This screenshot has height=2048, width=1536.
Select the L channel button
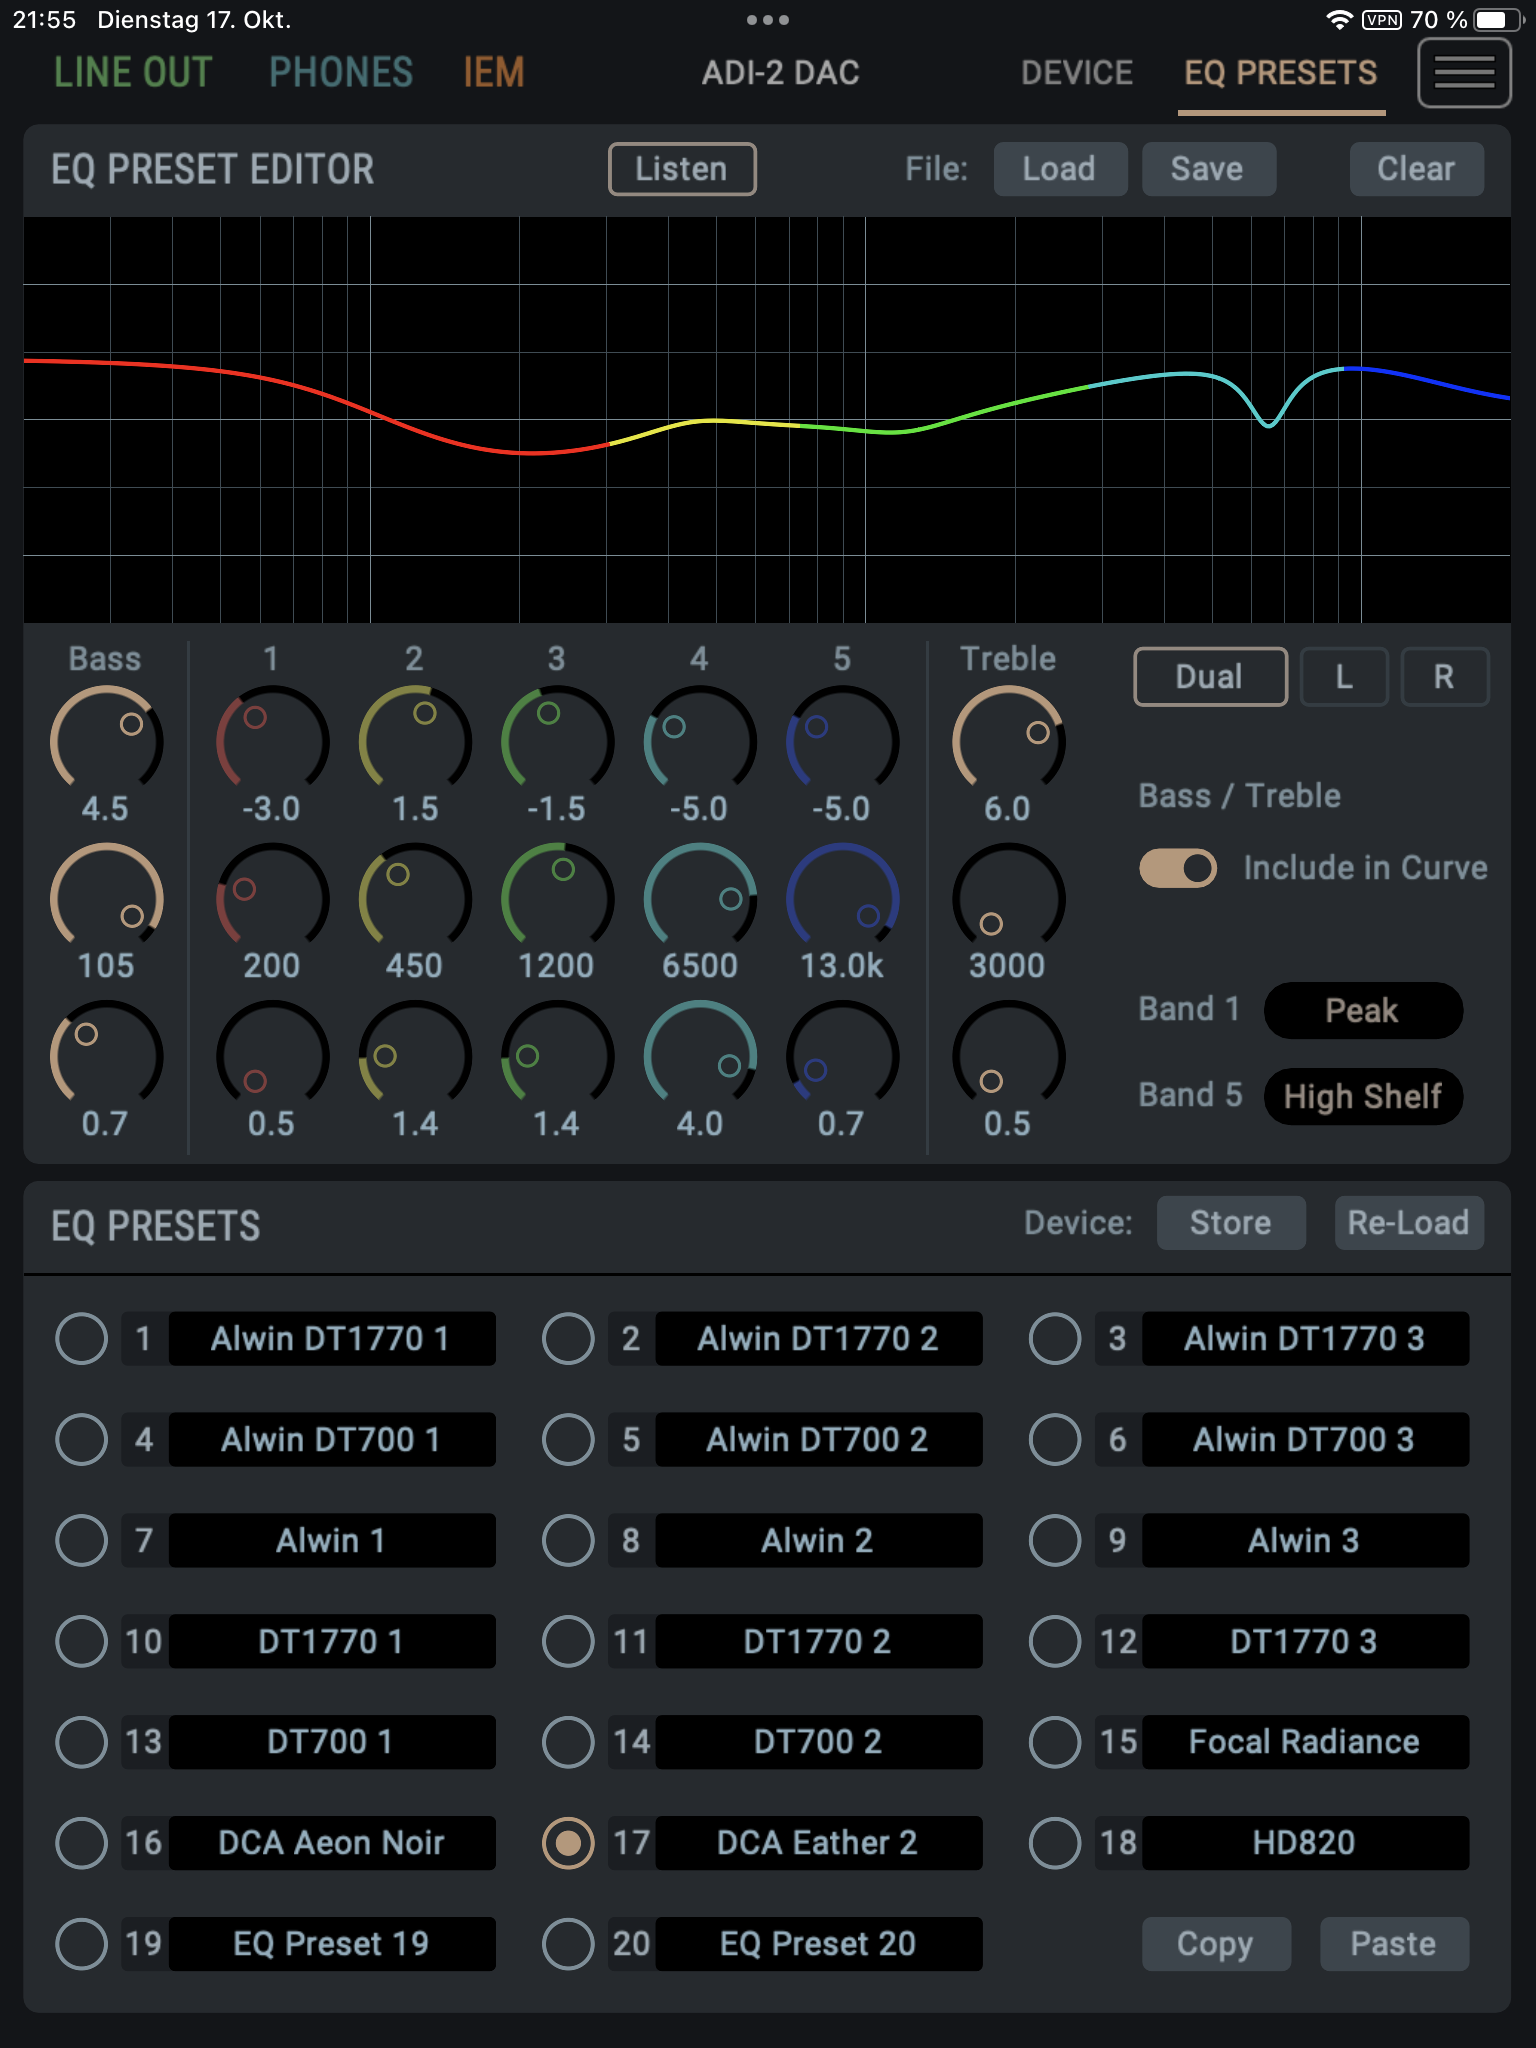(x=1344, y=677)
